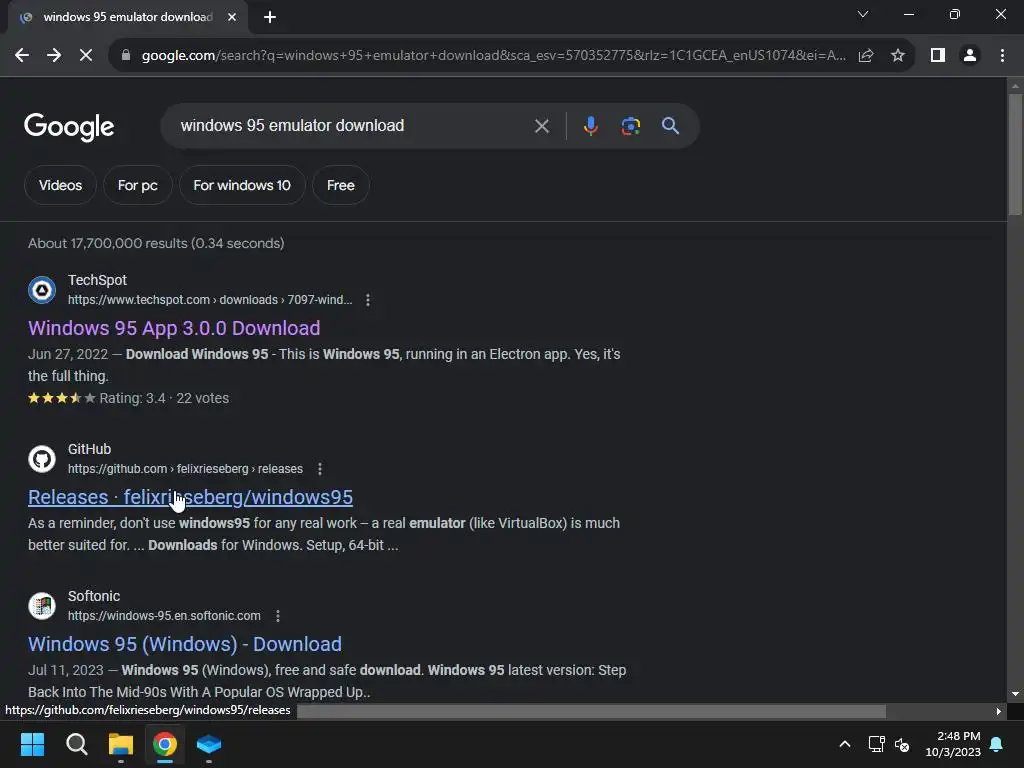The height and width of the screenshot is (768, 1024).
Task: Click scrollbar down arrow
Action: click(x=1015, y=694)
